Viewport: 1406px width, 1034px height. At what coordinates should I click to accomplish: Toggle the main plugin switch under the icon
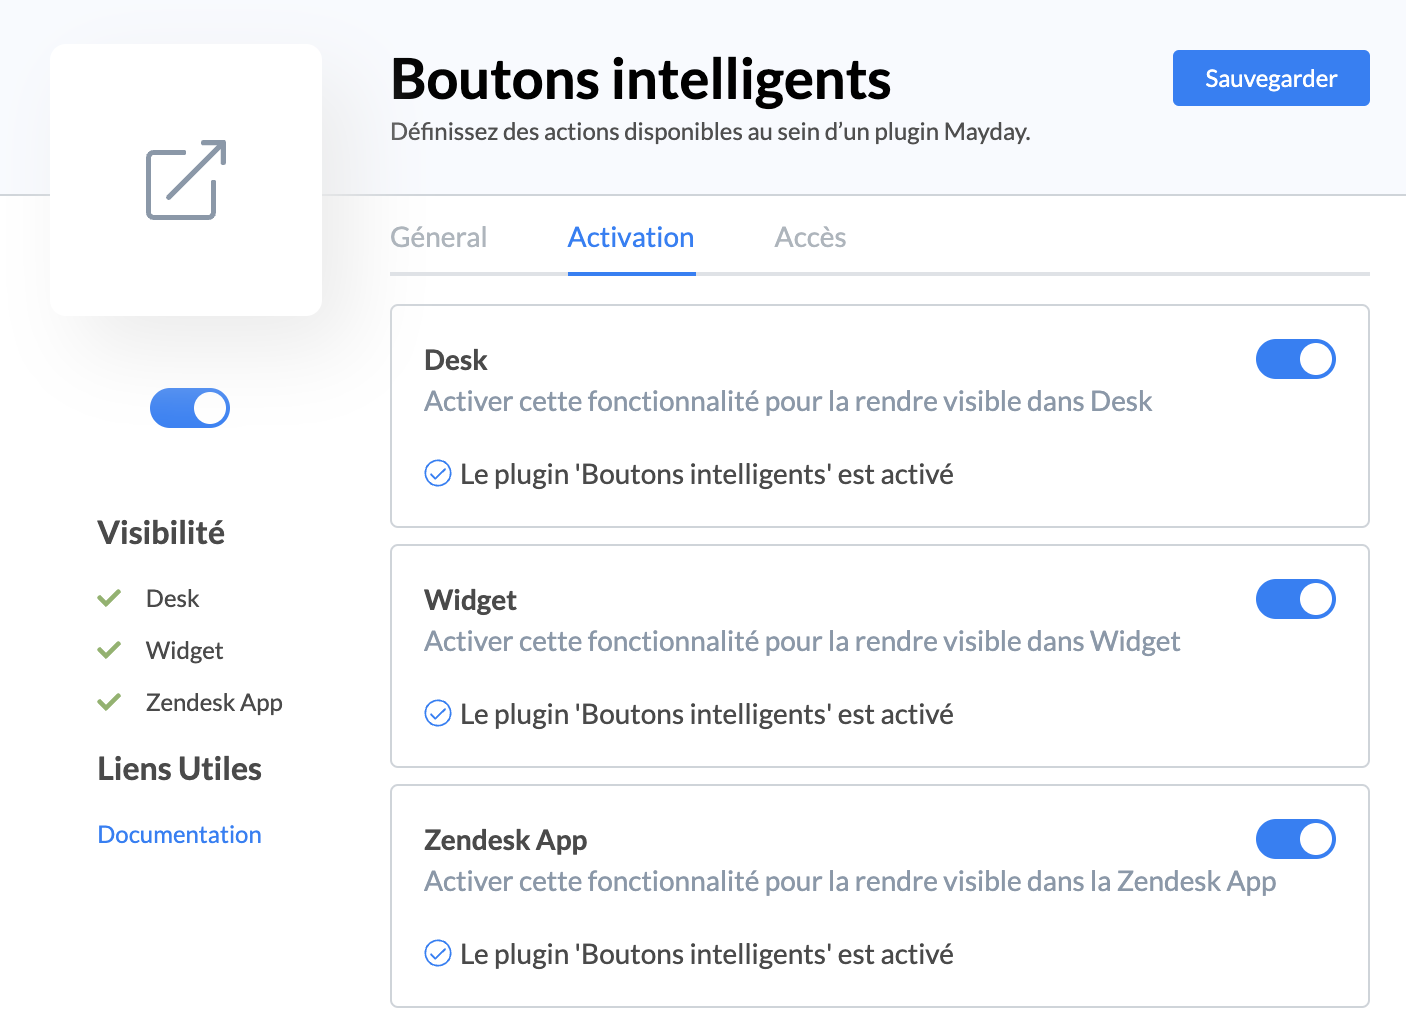(190, 408)
